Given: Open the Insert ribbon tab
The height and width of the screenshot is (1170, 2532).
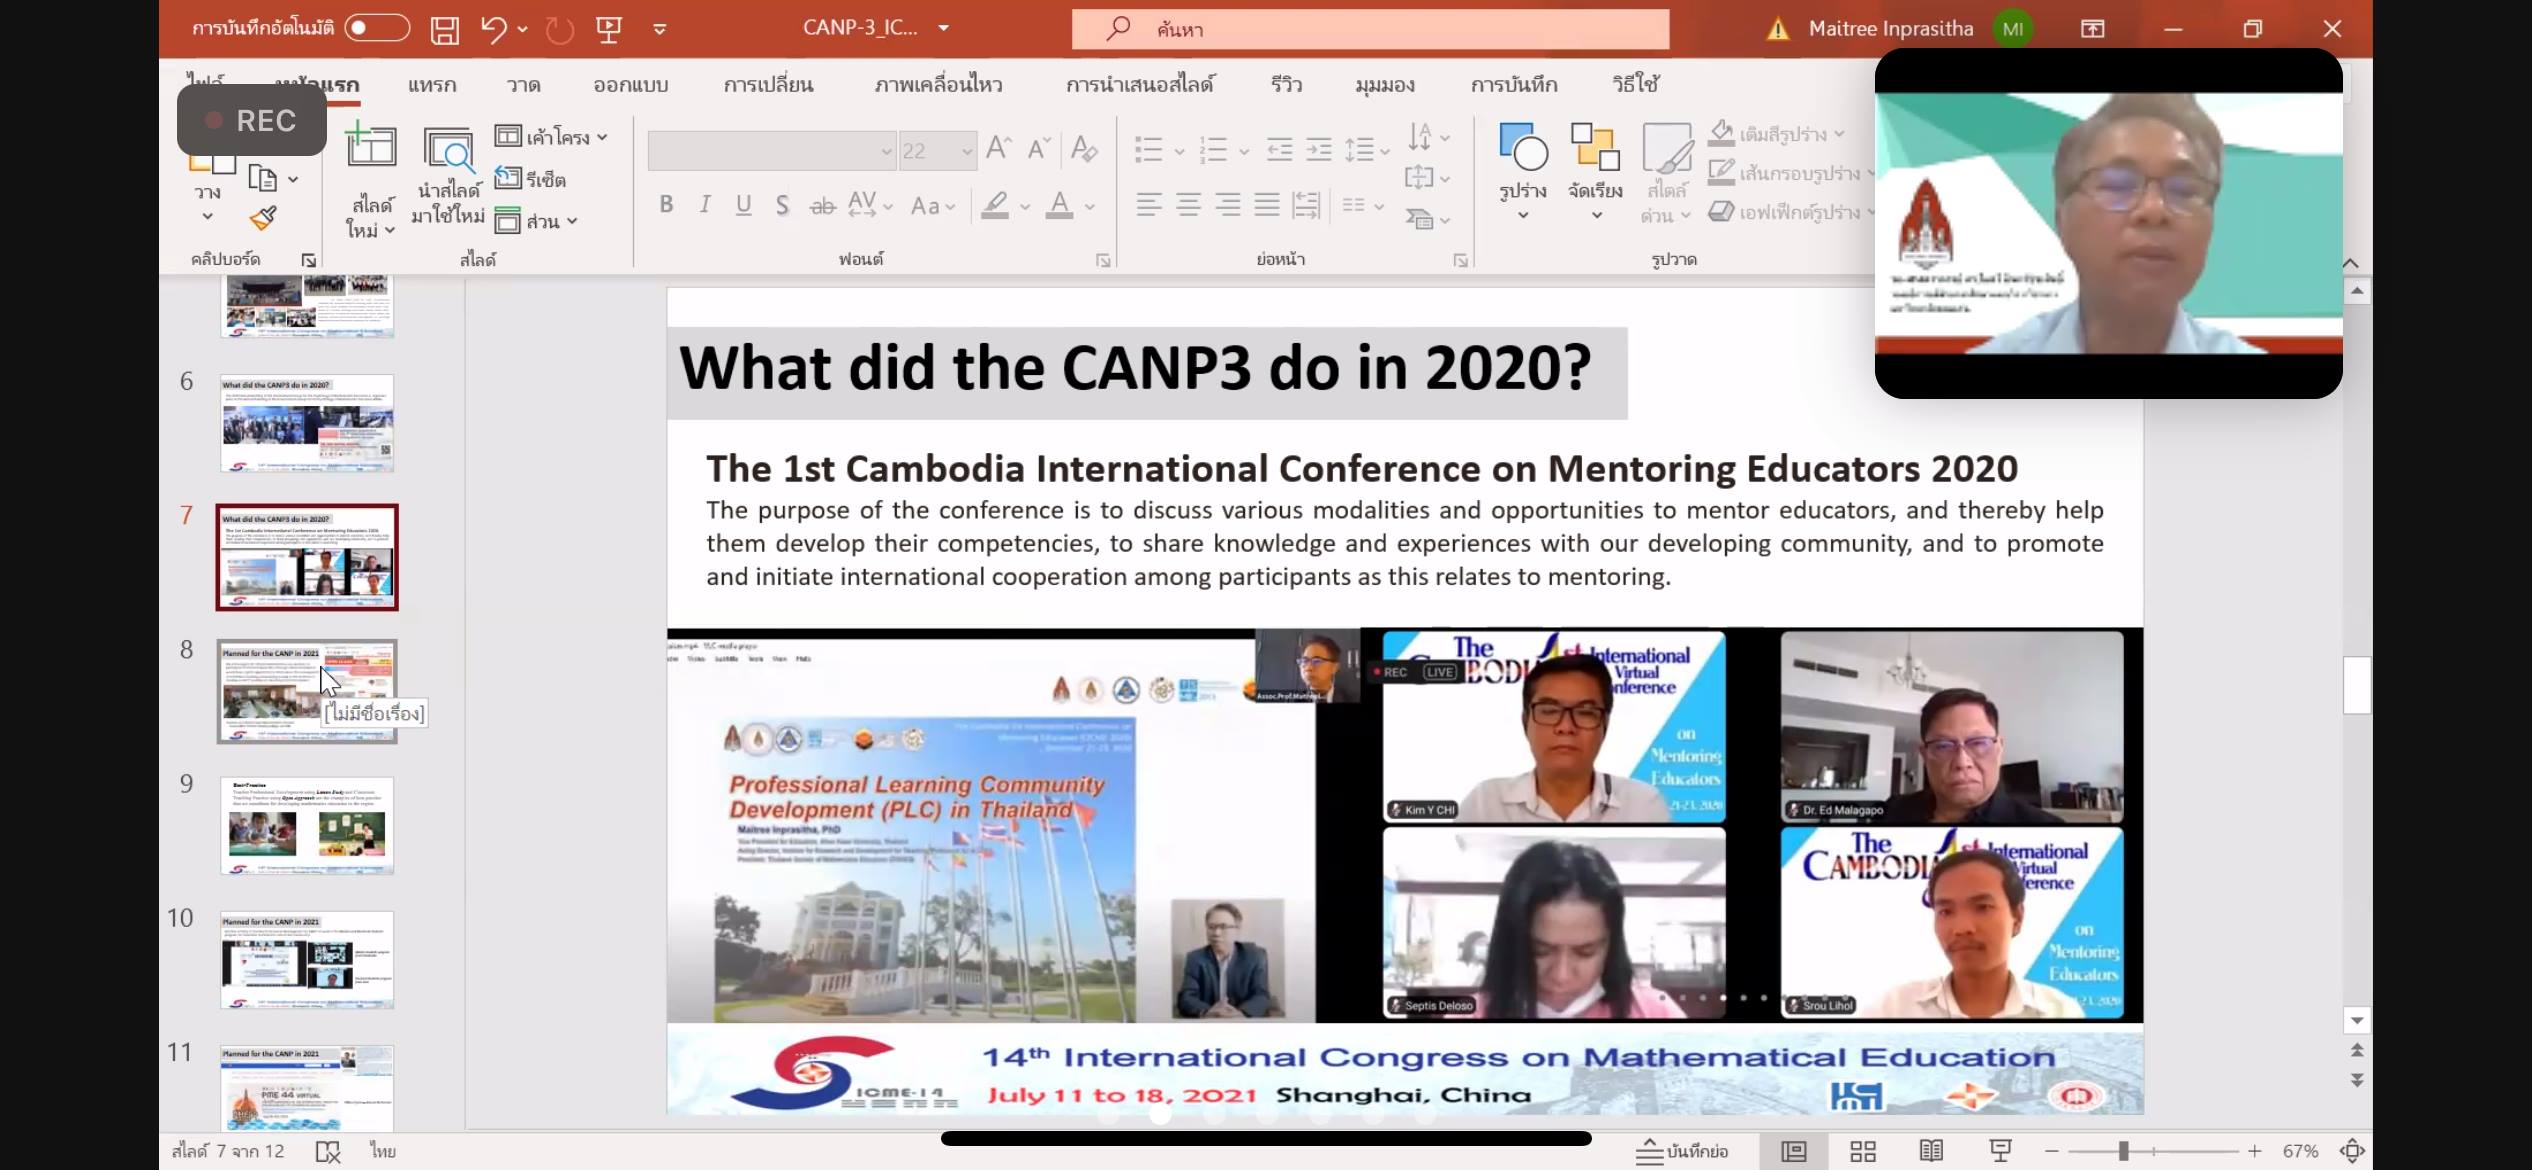Looking at the screenshot, I should pyautogui.click(x=432, y=85).
